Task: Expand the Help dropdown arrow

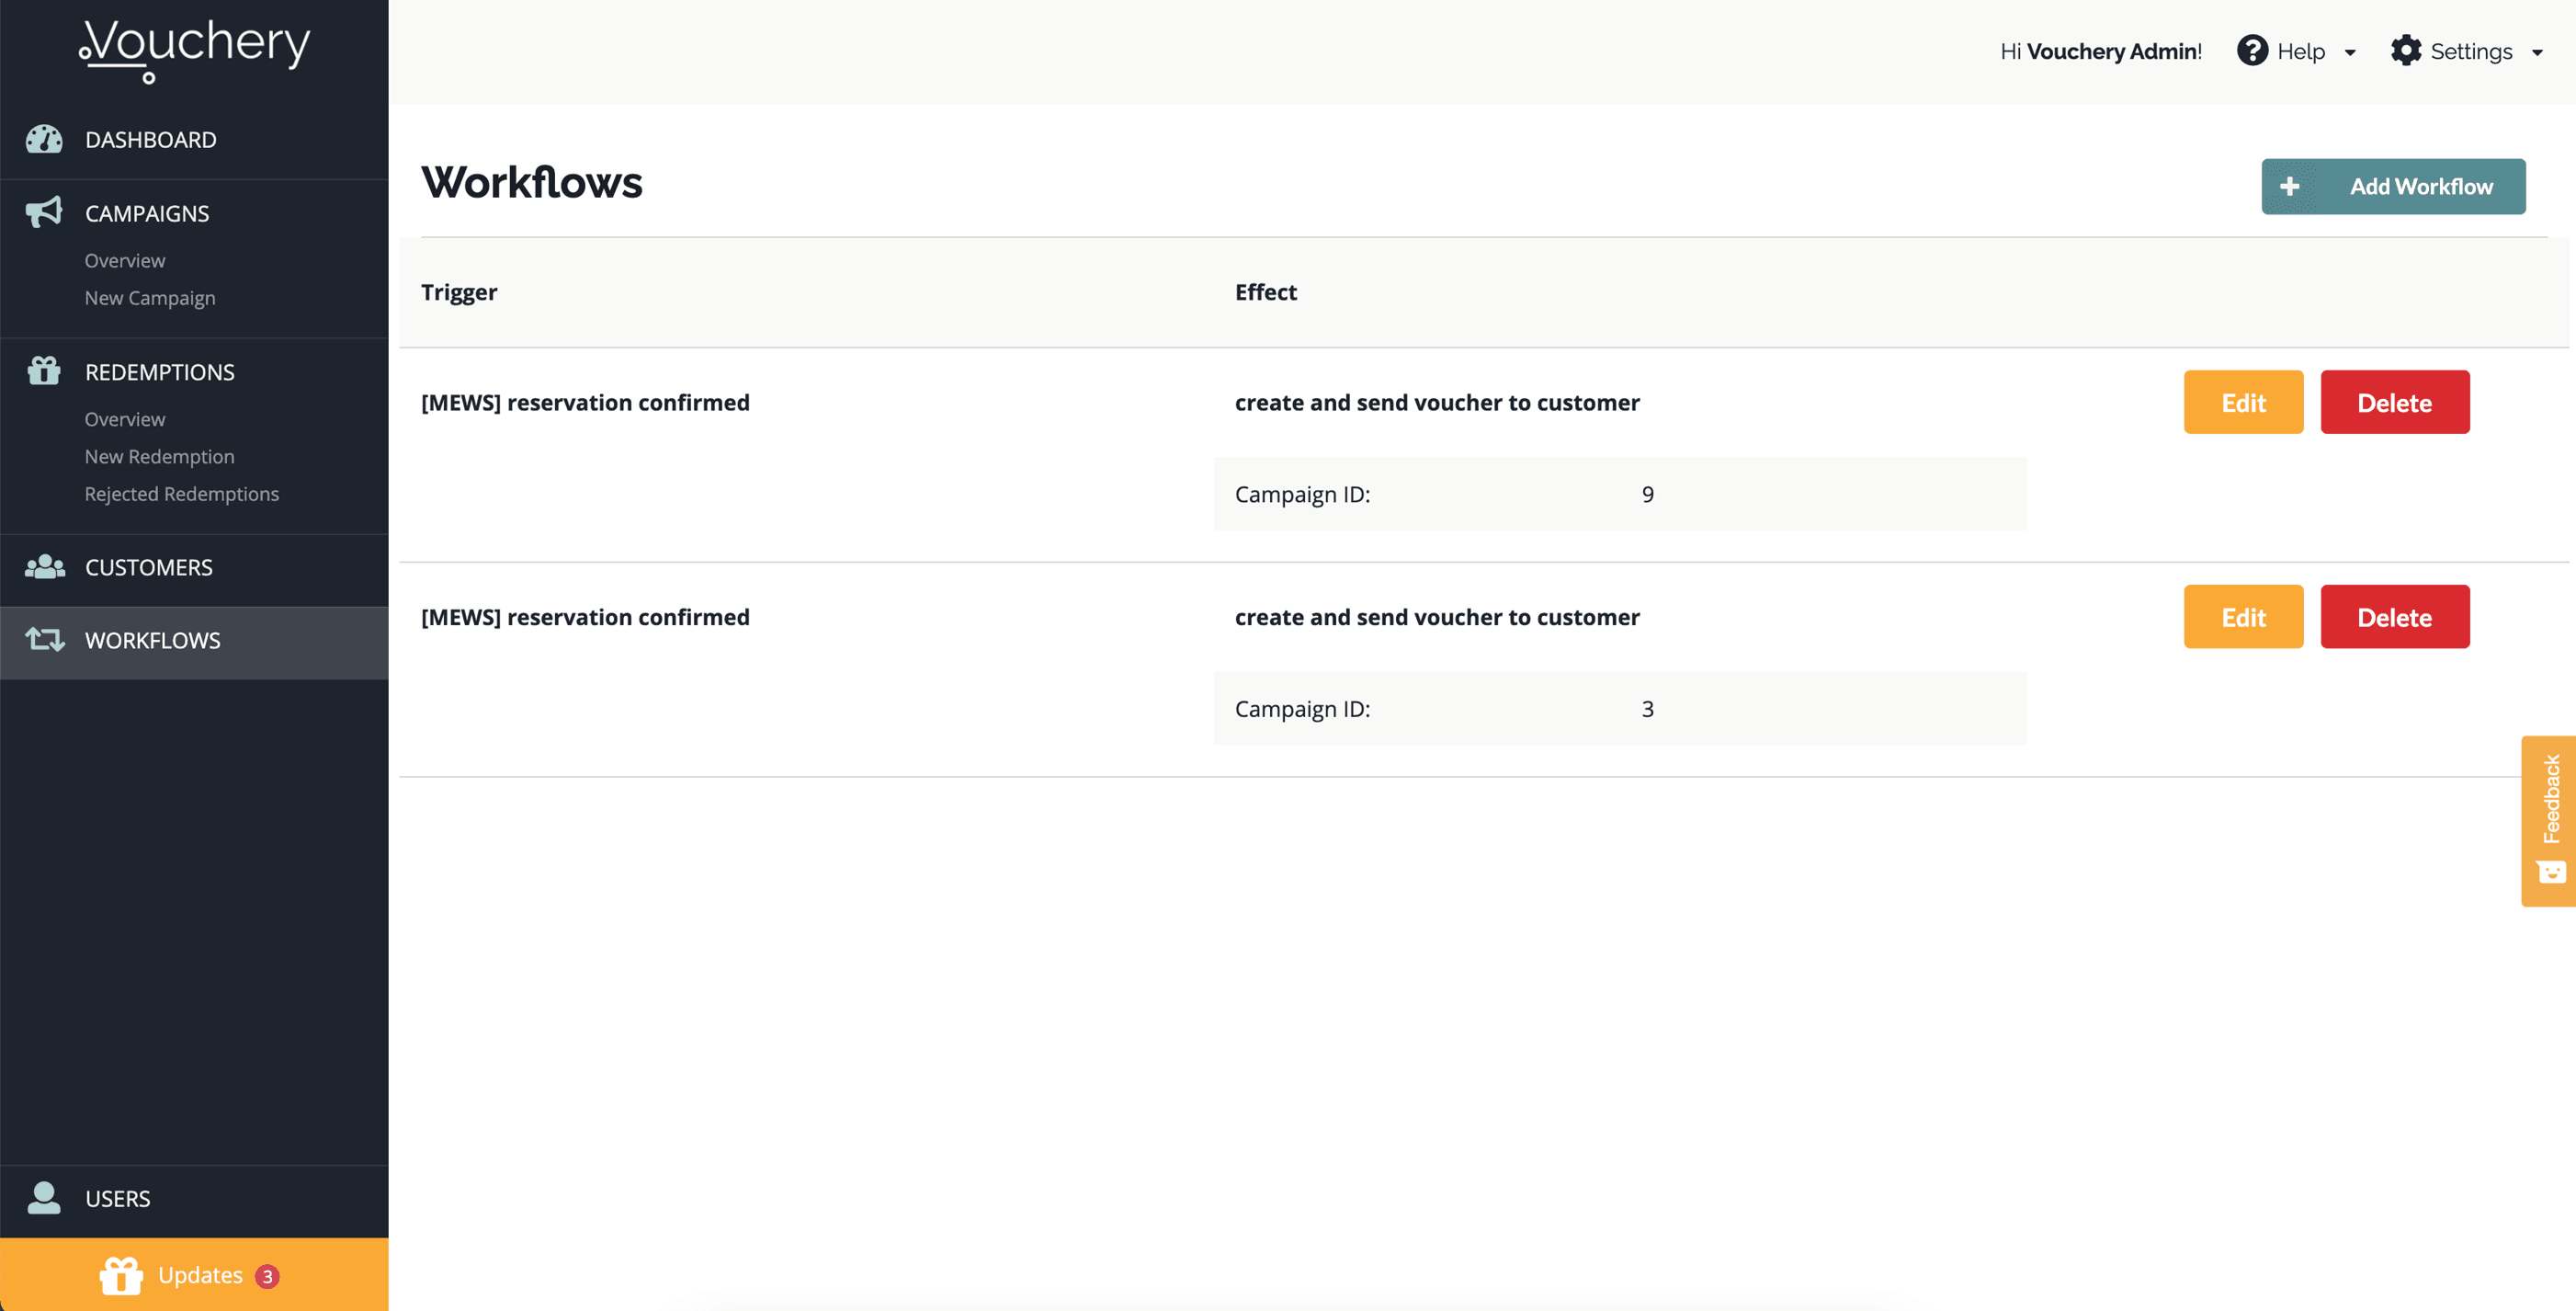Action: [x=2350, y=53]
